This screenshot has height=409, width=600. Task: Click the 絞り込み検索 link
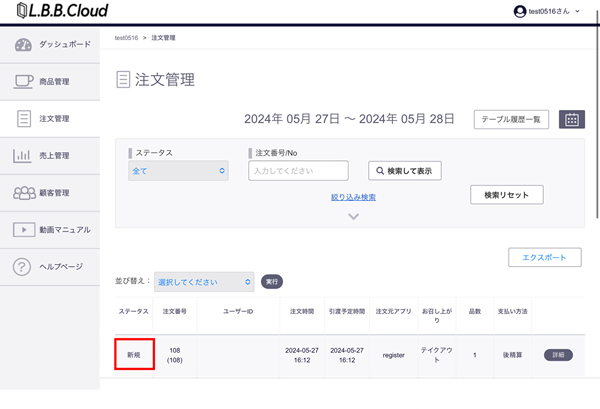pos(353,197)
